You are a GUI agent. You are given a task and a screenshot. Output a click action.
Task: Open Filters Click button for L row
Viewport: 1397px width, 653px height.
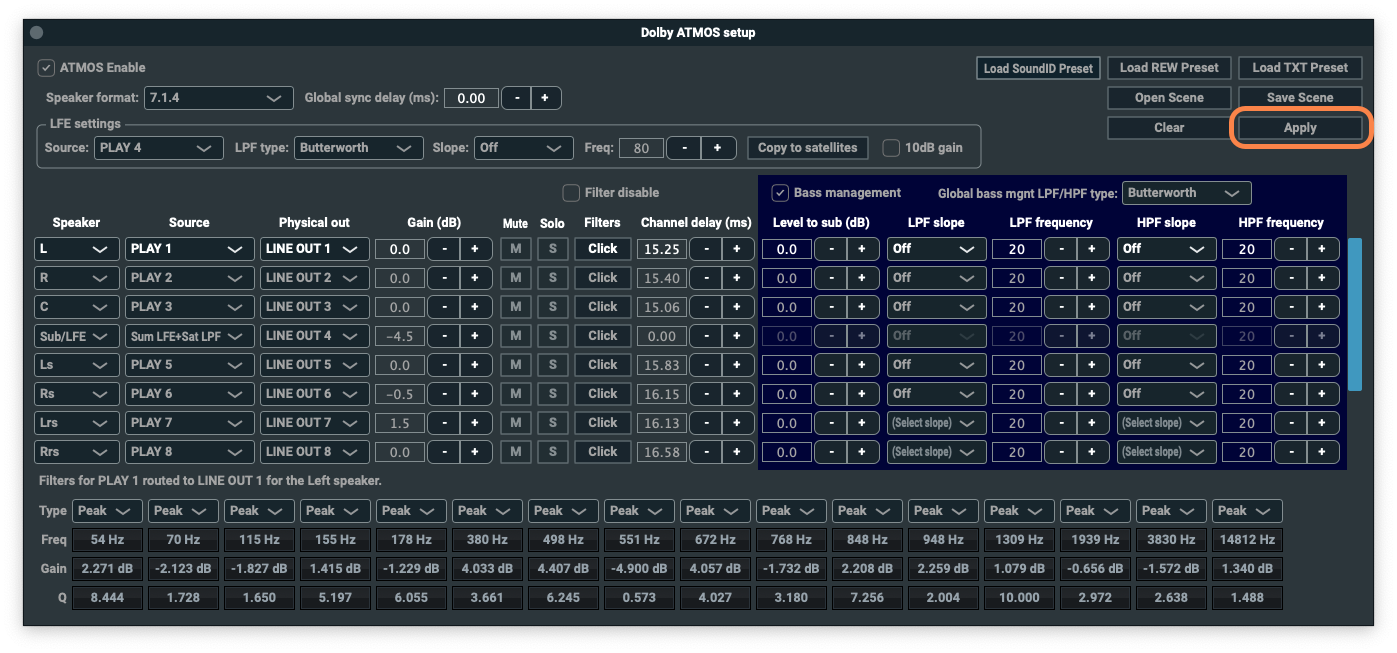[x=603, y=249]
